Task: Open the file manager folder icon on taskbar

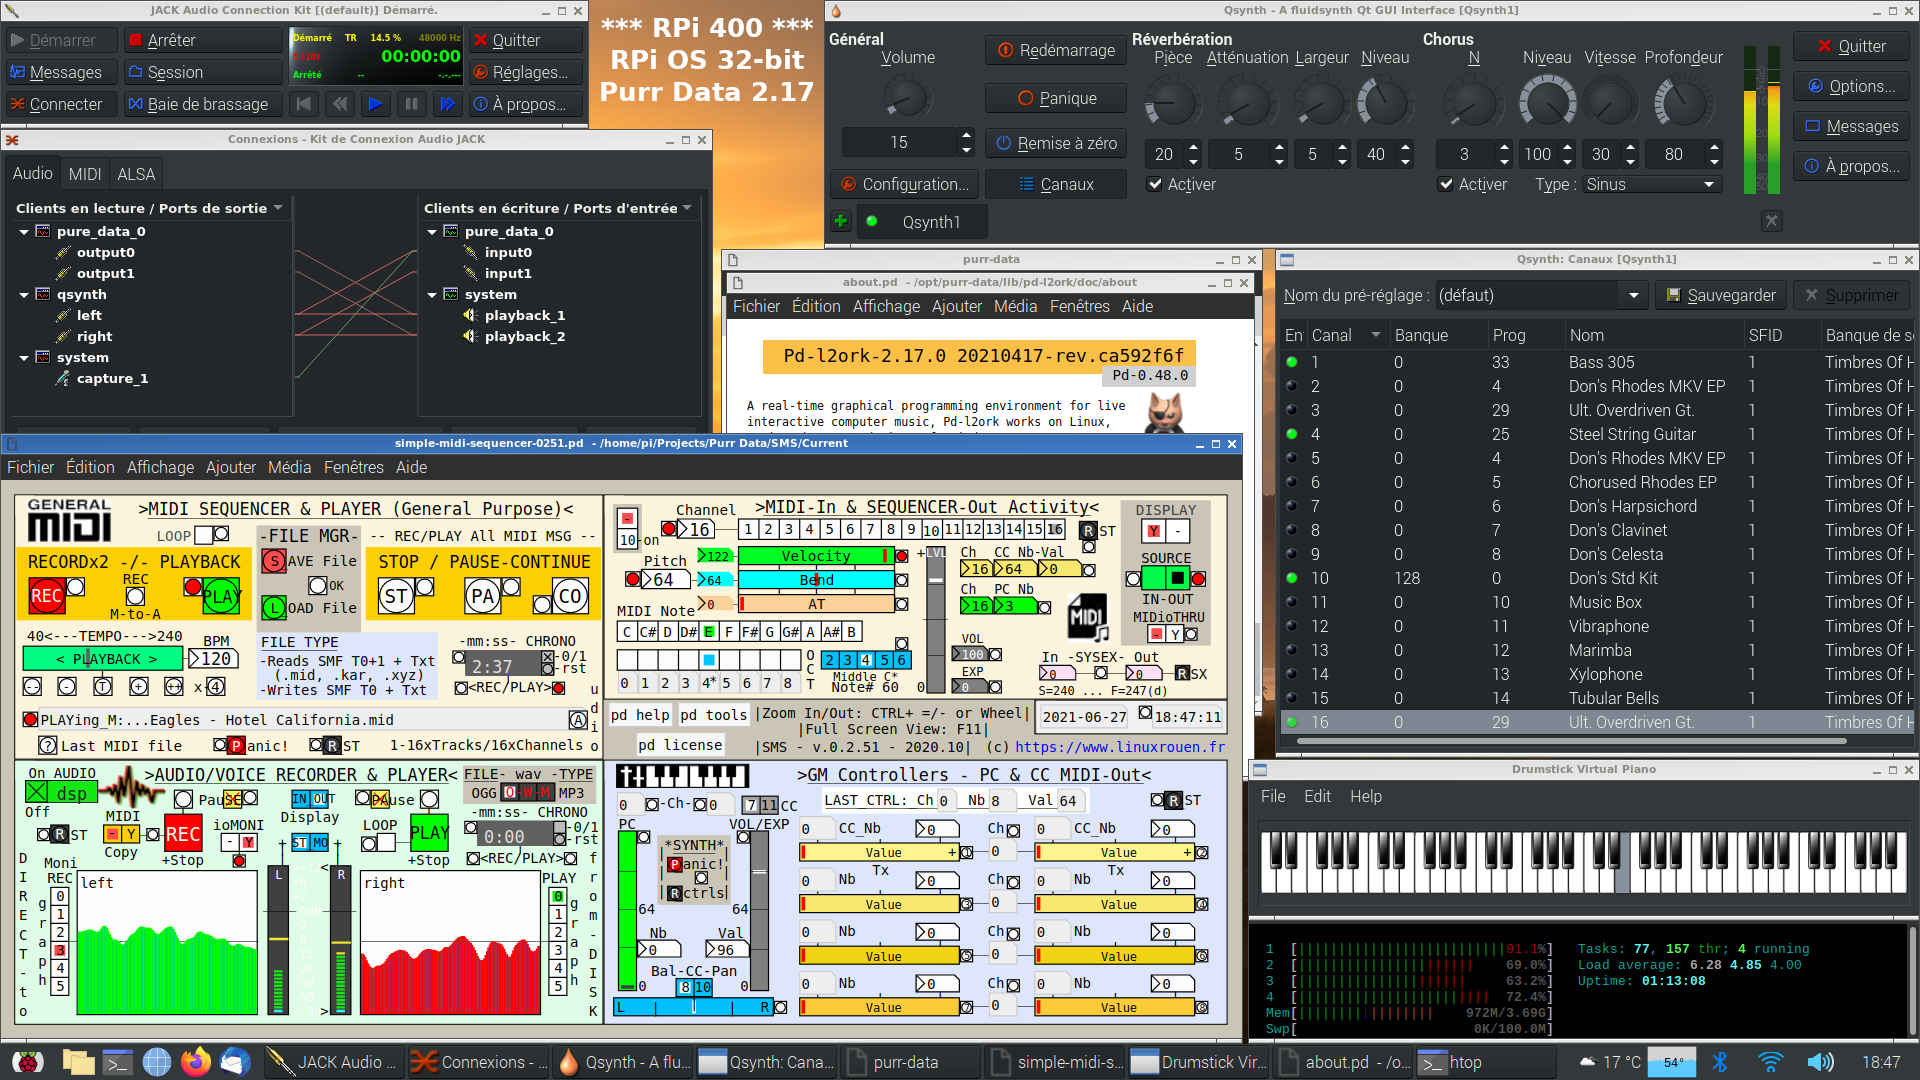Action: tap(78, 1062)
